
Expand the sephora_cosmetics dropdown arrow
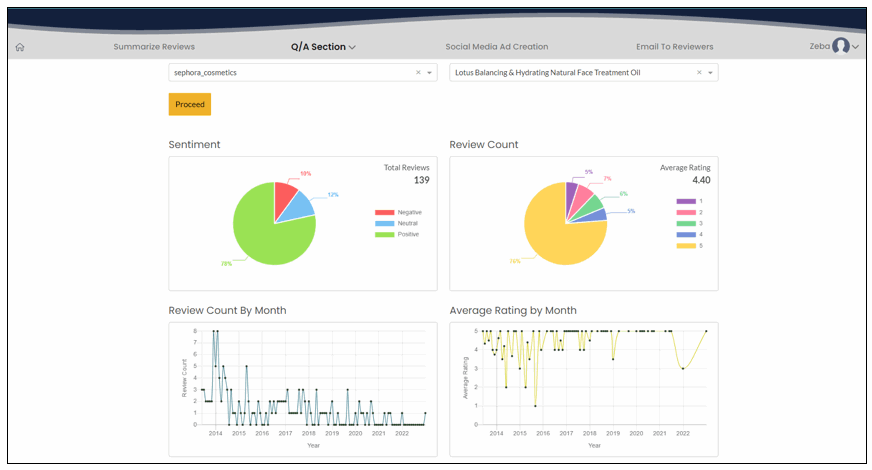[x=429, y=73]
